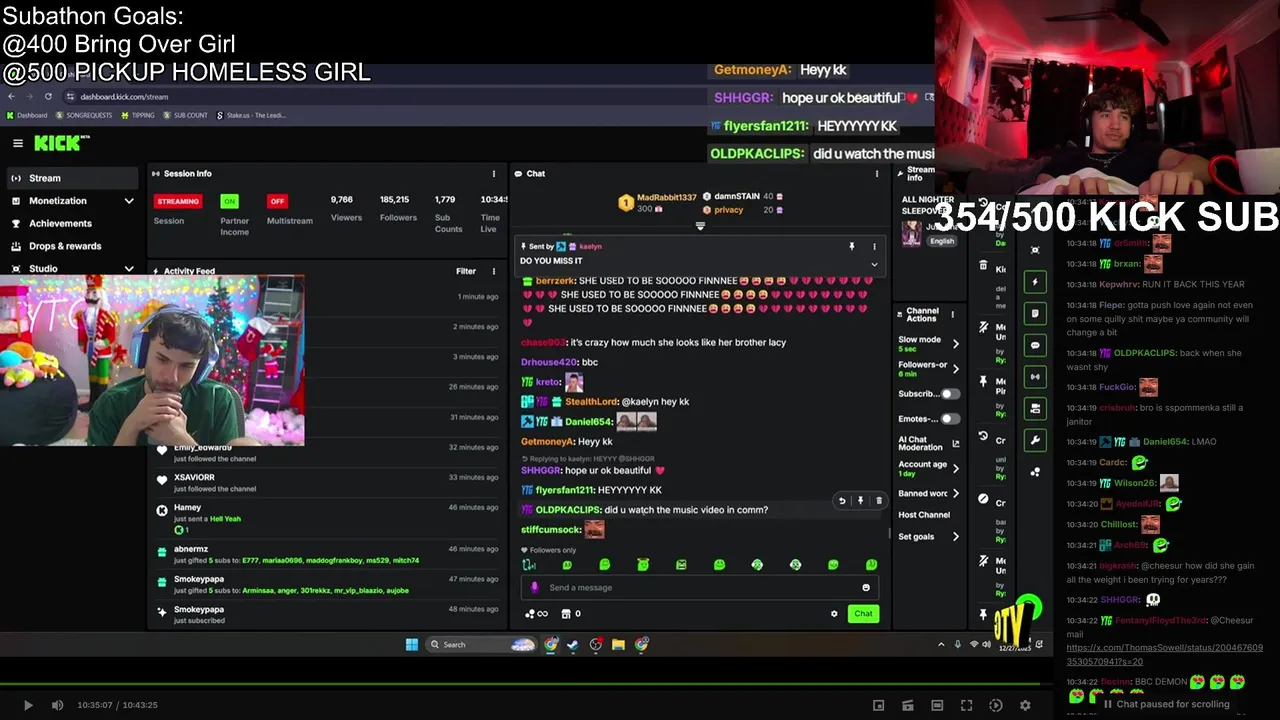1280x720 pixels.
Task: Open video player settings gear
Action: coord(1025,705)
